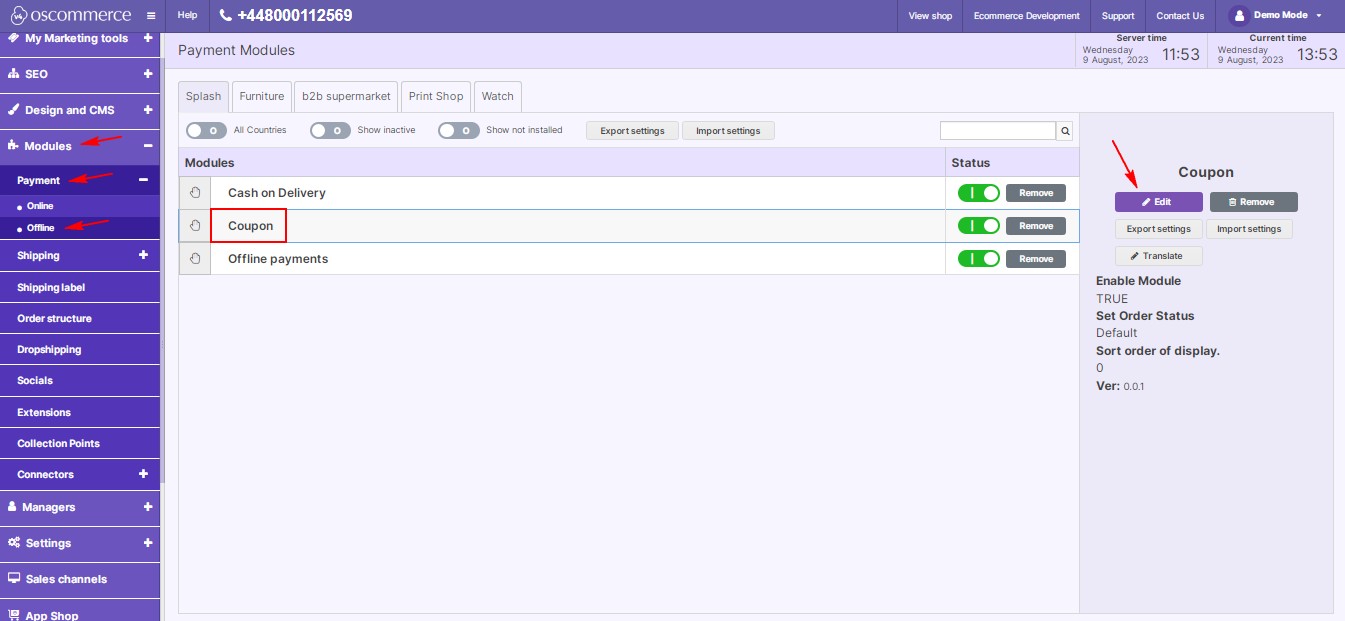Image resolution: width=1345 pixels, height=621 pixels.
Task: Click the Settings gear icon in the sidebar
Action: click(x=14, y=544)
